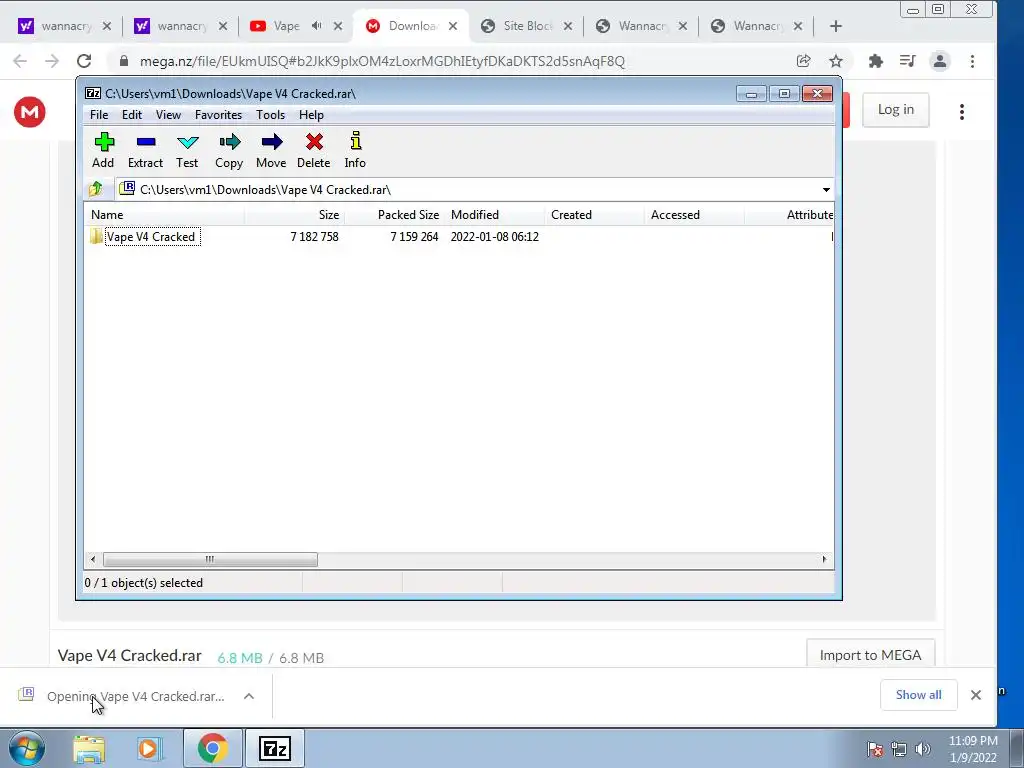
Task: Select the Vape V4 Cracked folder row
Action: [x=460, y=236]
